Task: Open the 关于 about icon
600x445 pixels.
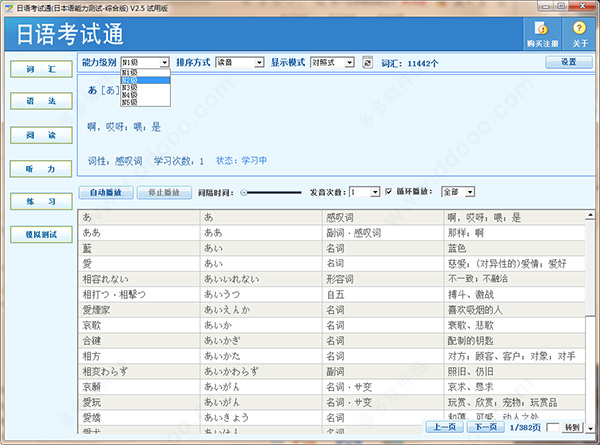Action: [579, 34]
